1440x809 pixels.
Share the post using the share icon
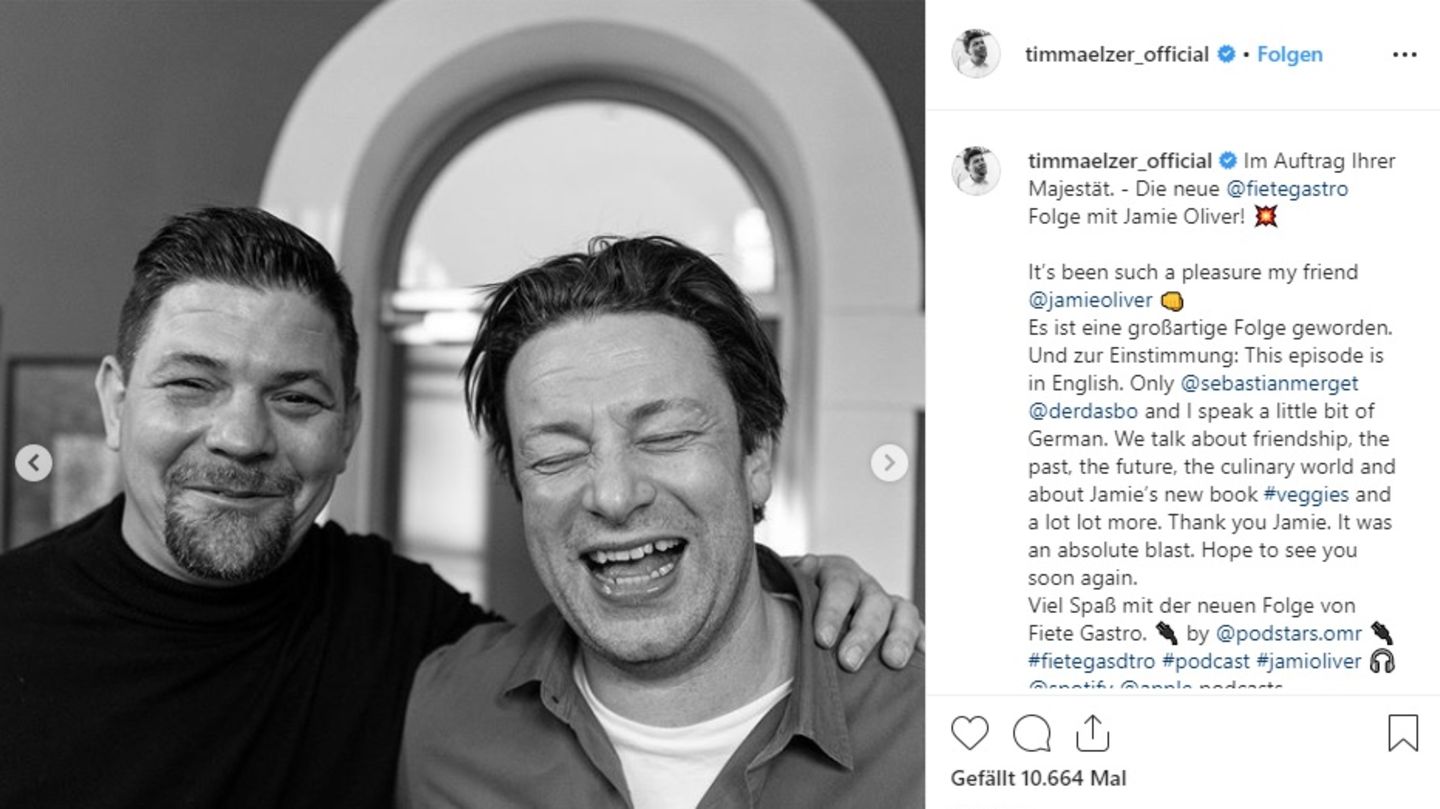1093,734
